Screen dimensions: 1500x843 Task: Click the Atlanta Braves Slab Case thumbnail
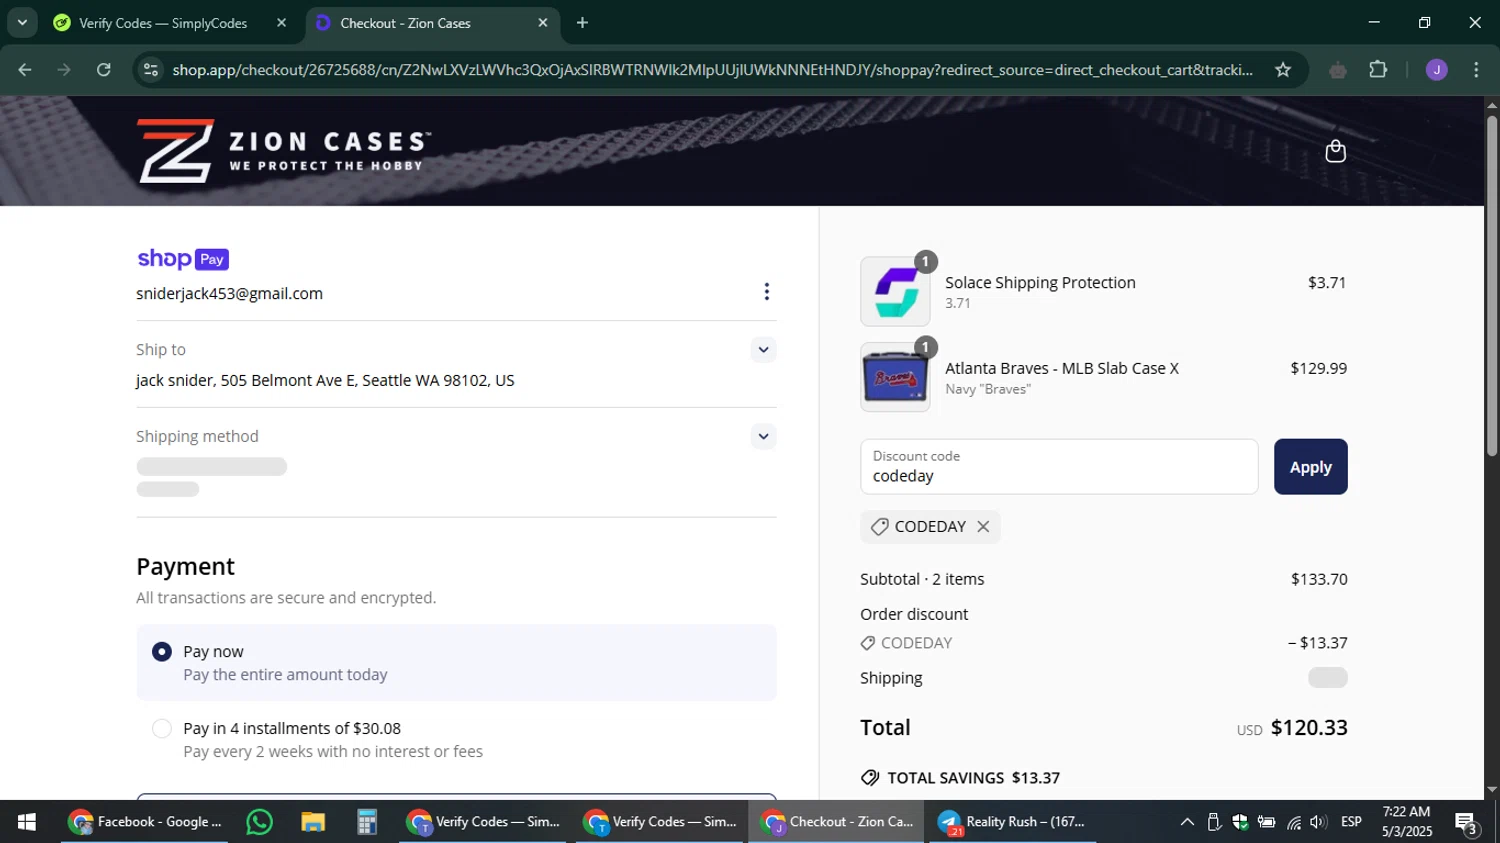(x=895, y=377)
